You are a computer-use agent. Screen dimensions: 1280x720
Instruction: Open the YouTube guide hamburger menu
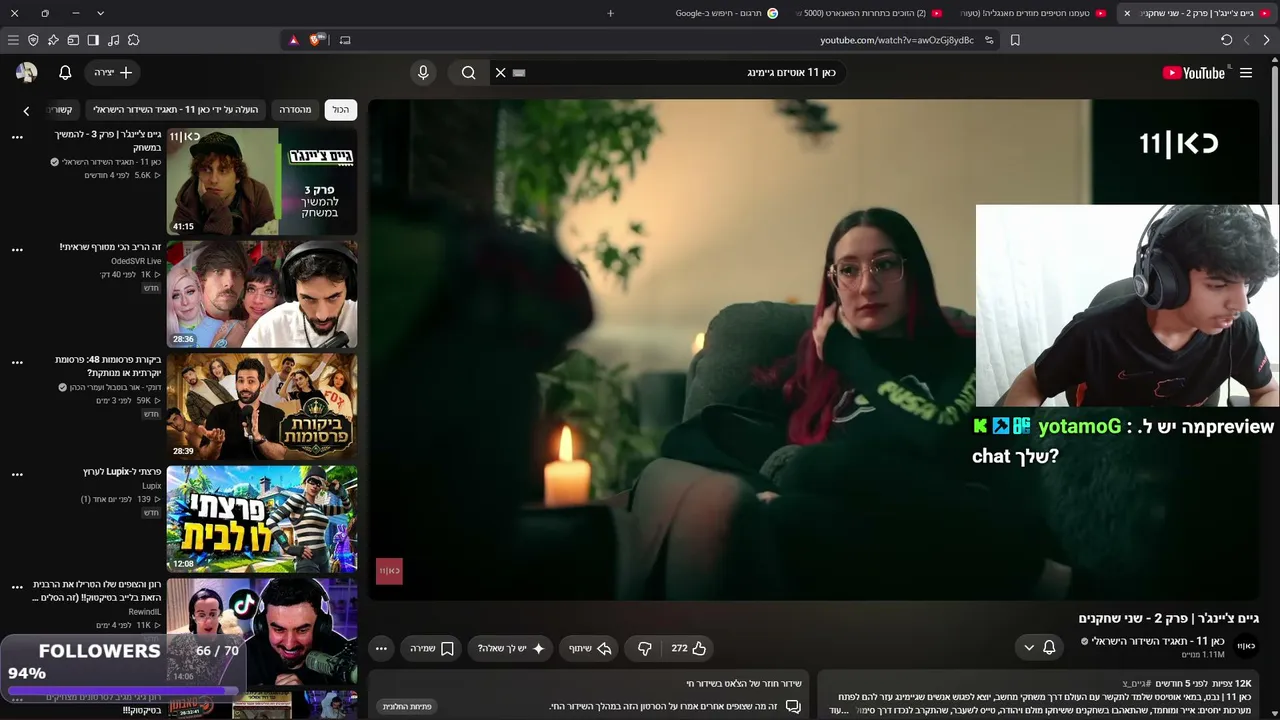1246,72
